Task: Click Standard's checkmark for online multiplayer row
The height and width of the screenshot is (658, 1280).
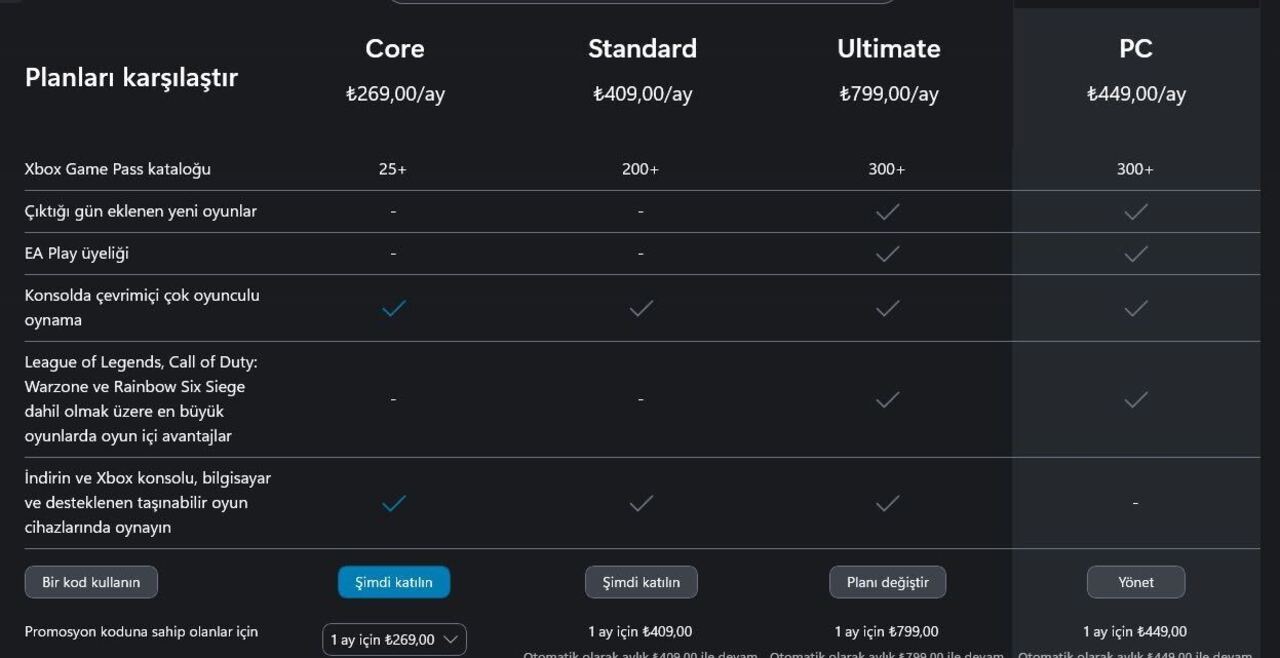Action: tap(641, 308)
